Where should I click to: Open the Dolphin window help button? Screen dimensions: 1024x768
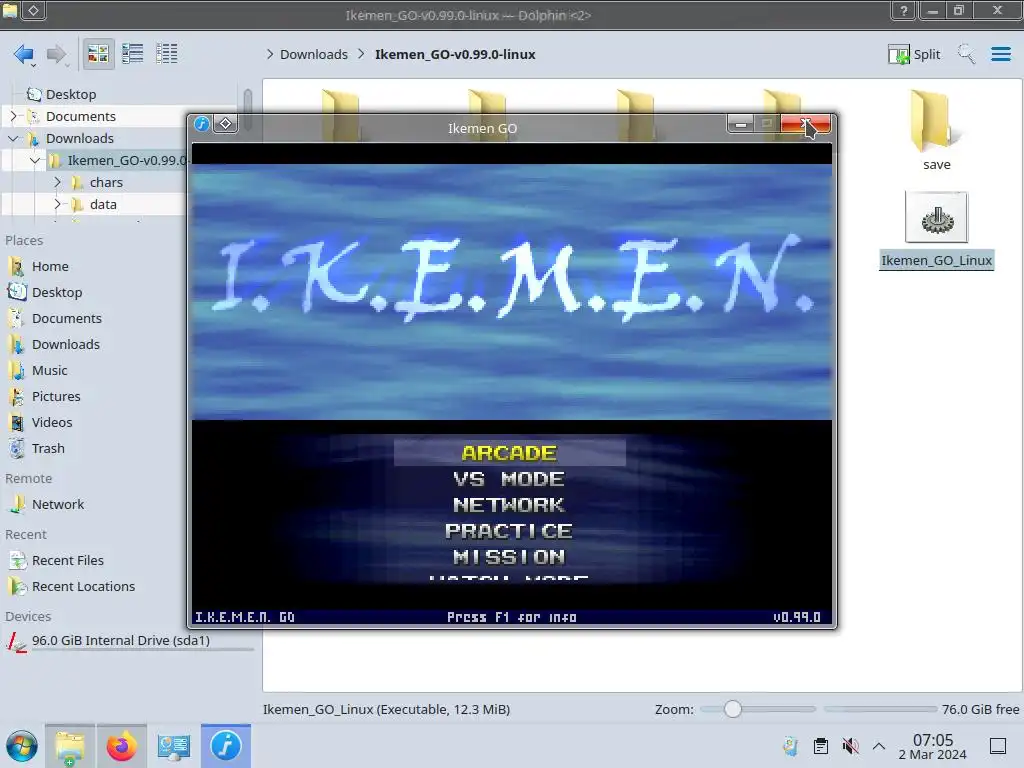click(x=903, y=10)
